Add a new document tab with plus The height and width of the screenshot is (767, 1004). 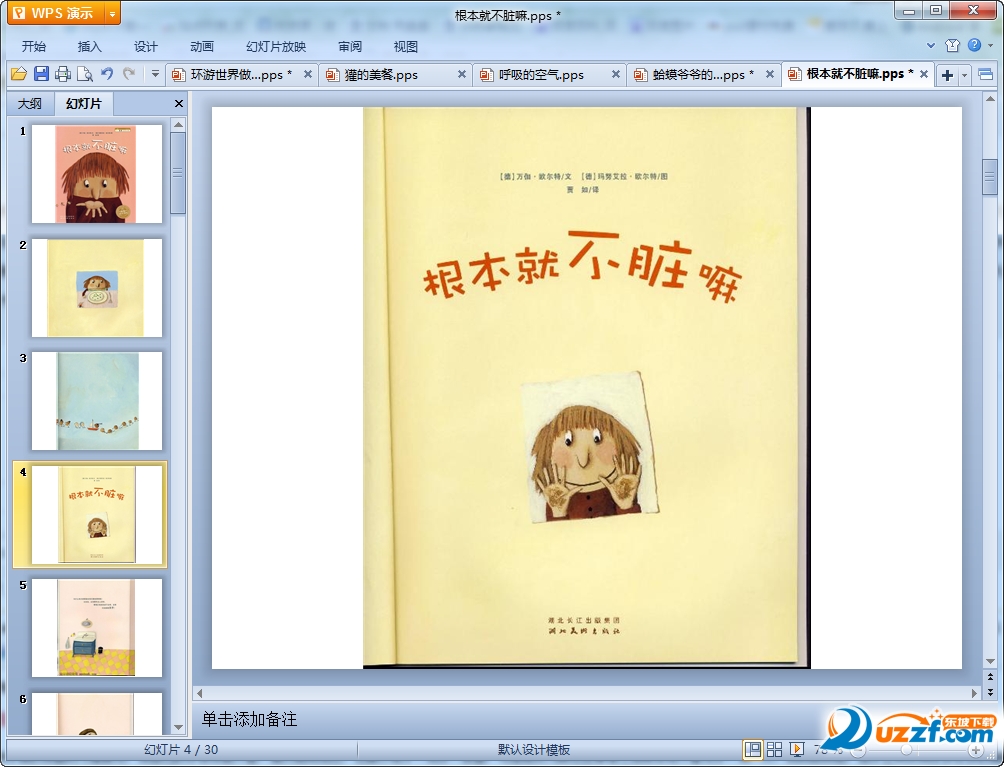(x=947, y=76)
